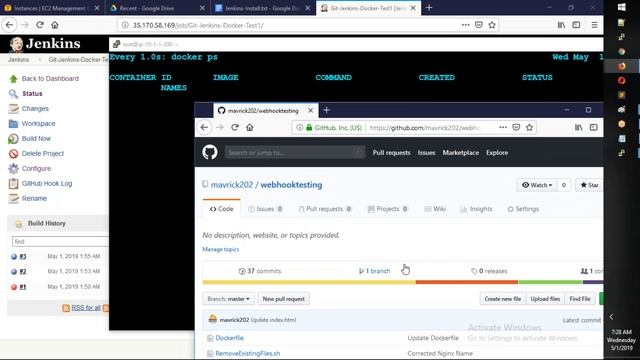The width and height of the screenshot is (640, 360).
Task: Open Issues in GitHub header
Action: (x=426, y=152)
